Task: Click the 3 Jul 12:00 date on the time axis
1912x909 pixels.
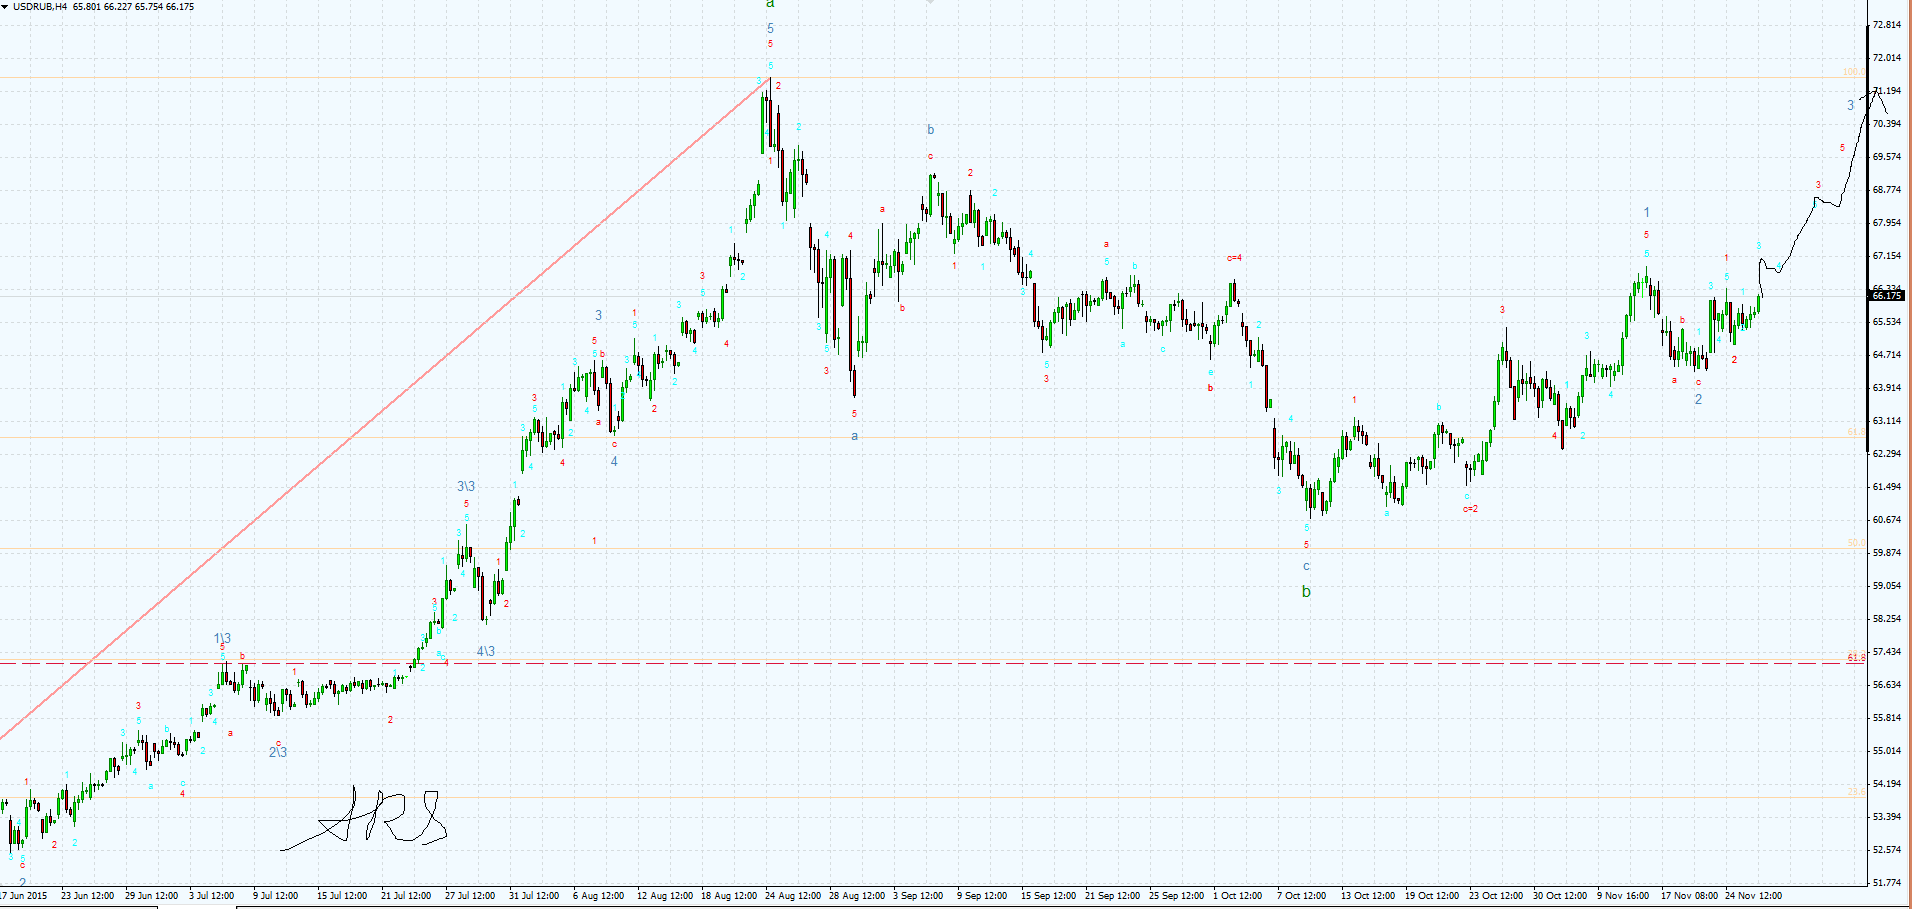Action: [x=212, y=896]
